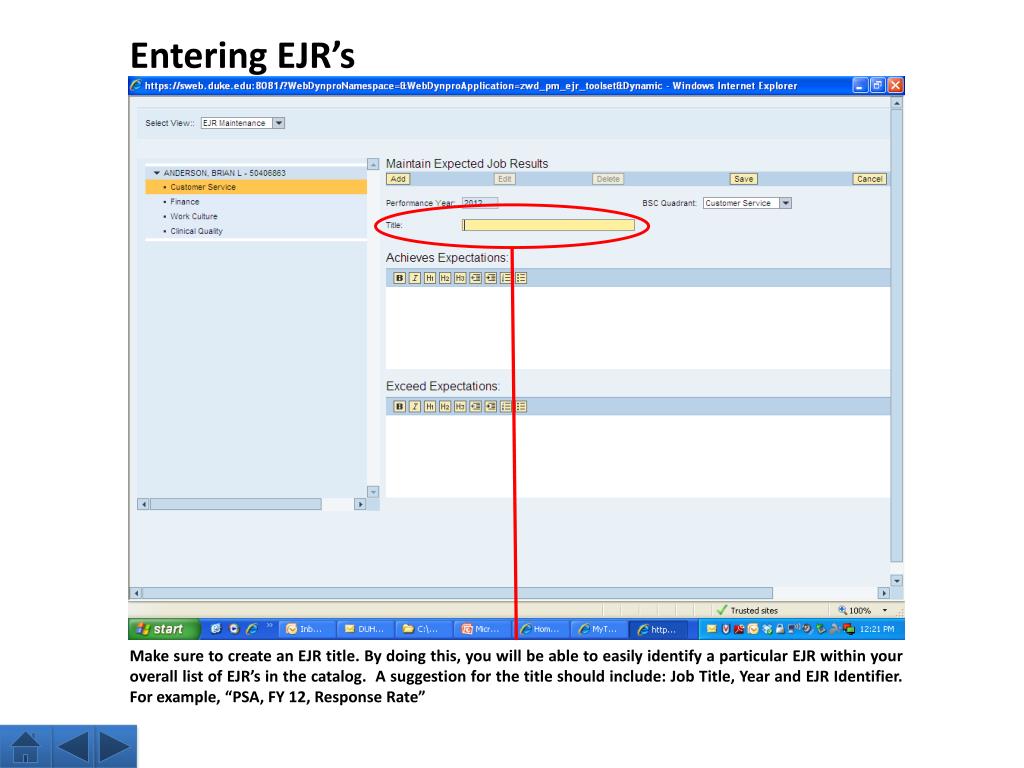Screen dimensions: 1024x768
Task: Click the Delete button
Action: [607, 179]
